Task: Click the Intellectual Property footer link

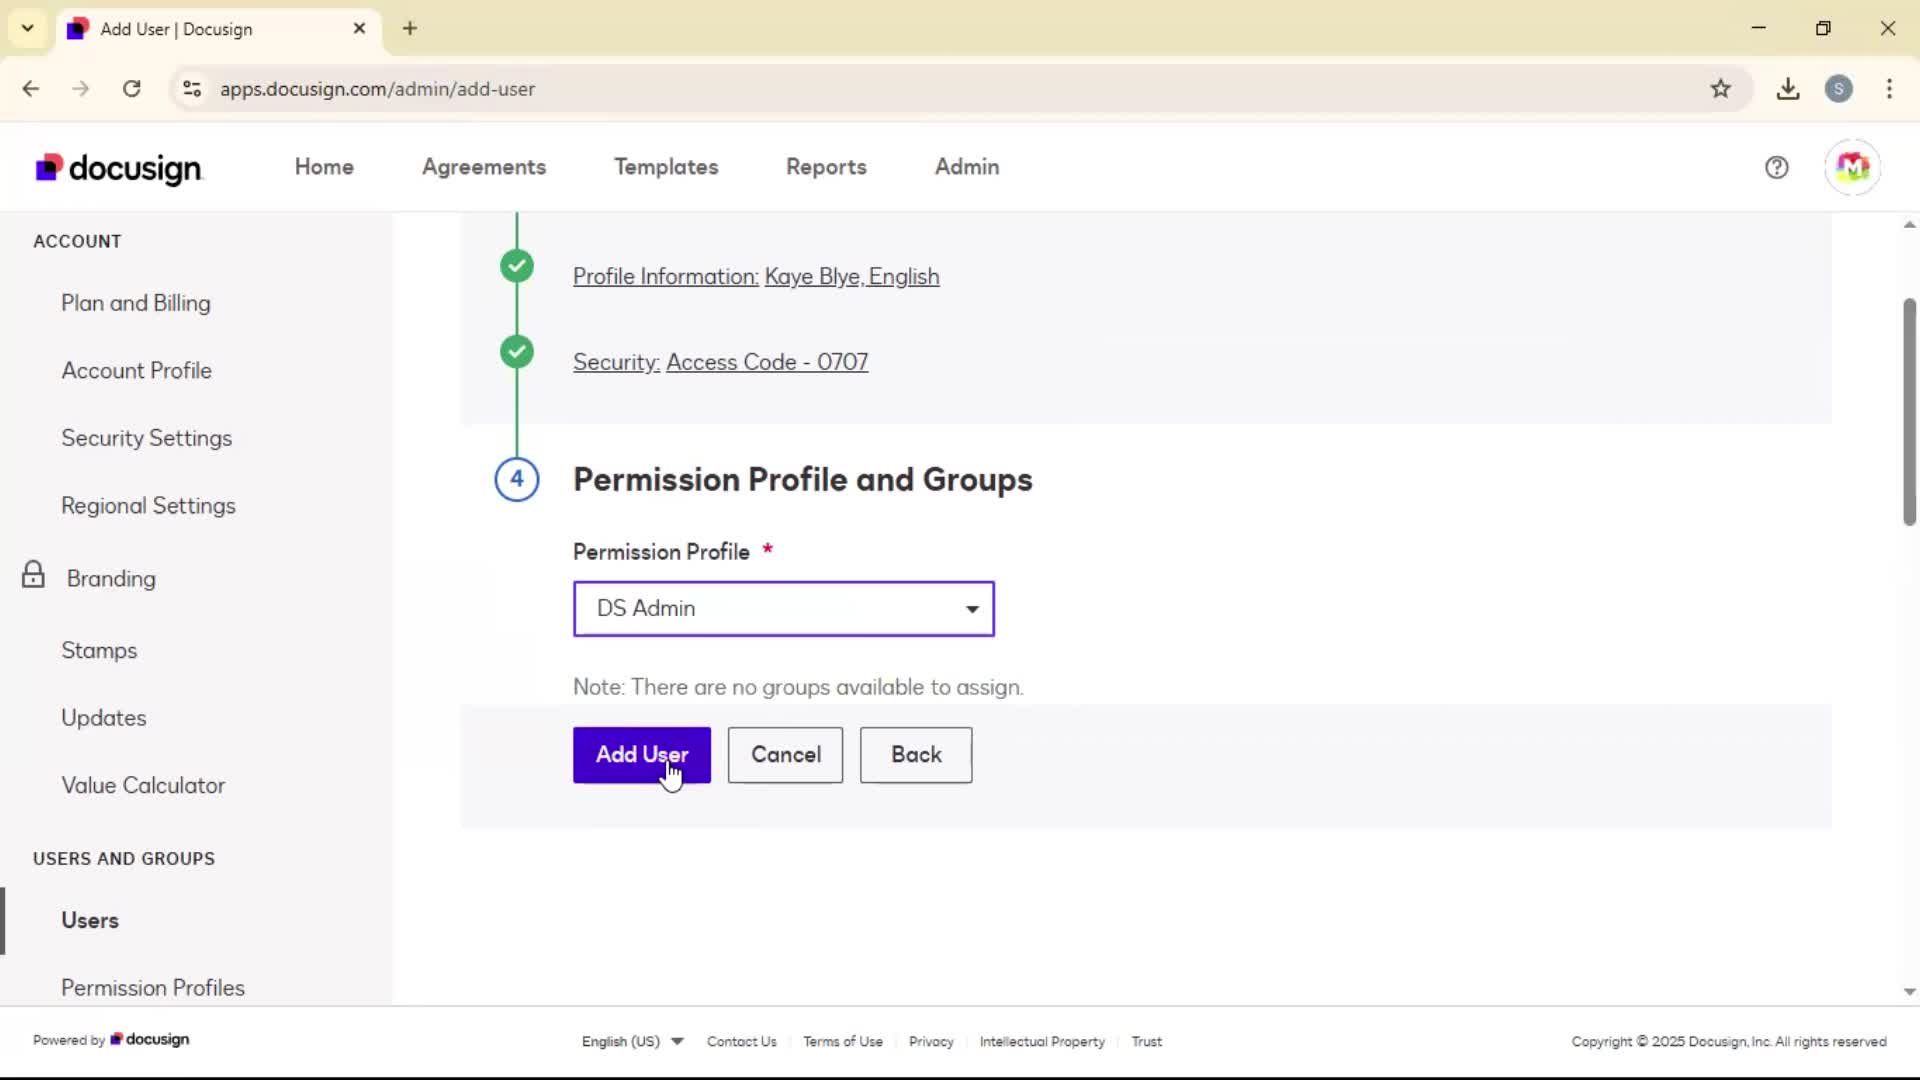Action: tap(1042, 1041)
